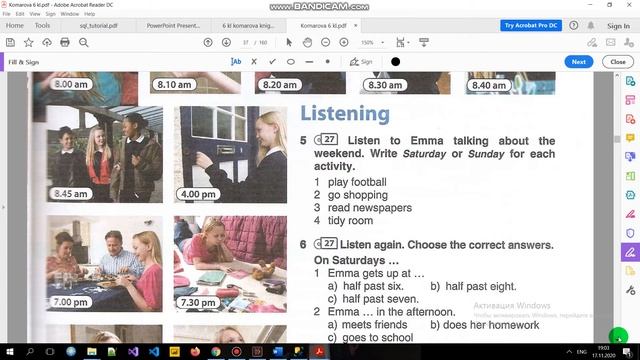
Task: Click Sign In link
Action: (618, 26)
